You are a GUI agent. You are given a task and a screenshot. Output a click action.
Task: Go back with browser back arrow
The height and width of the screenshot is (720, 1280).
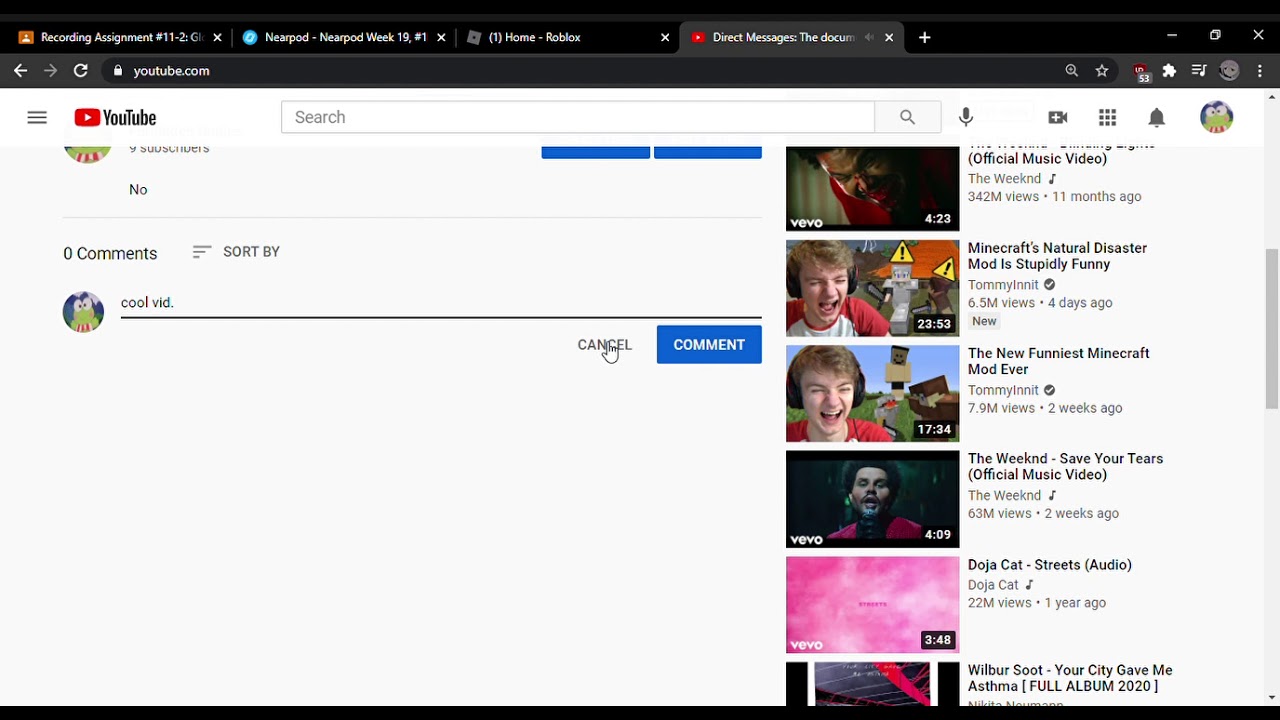tap(20, 70)
